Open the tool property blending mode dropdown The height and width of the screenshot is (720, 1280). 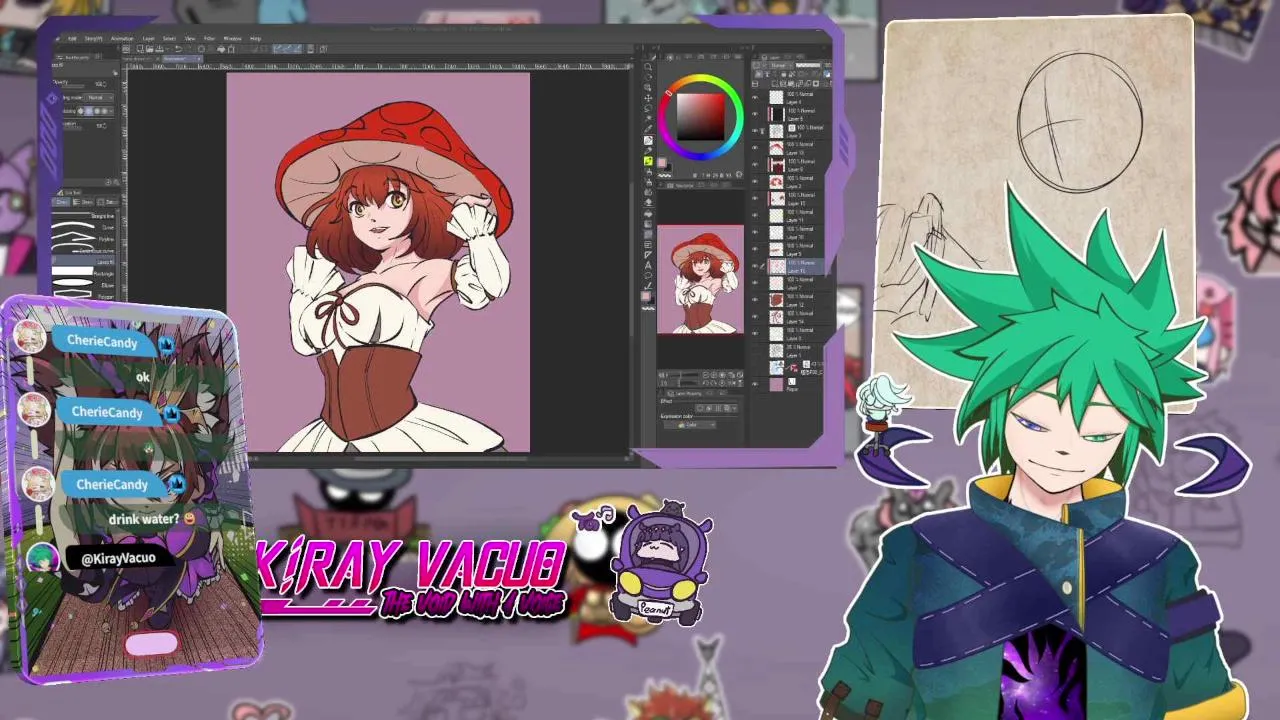point(100,97)
